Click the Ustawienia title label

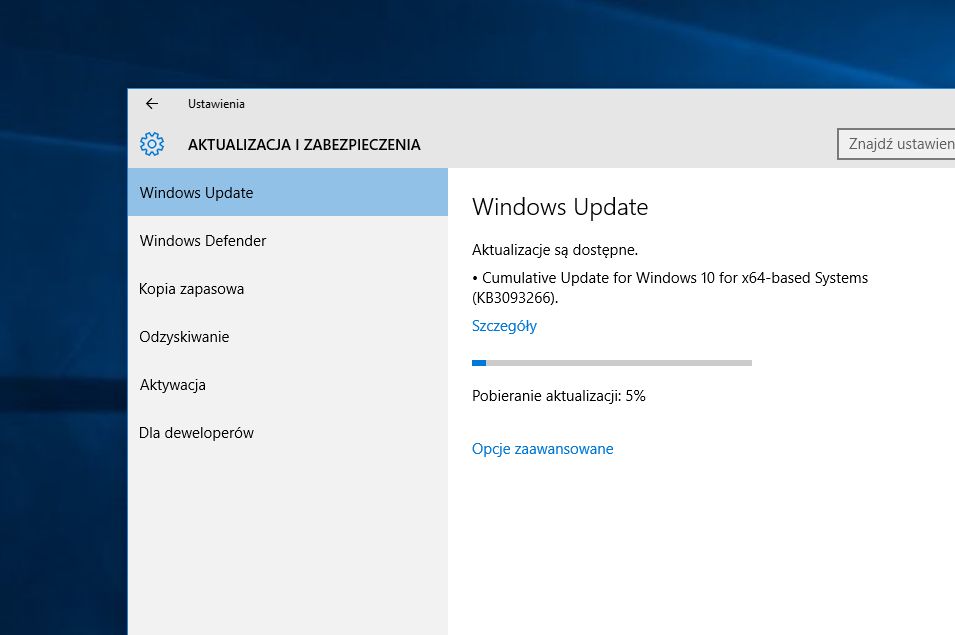(x=216, y=103)
